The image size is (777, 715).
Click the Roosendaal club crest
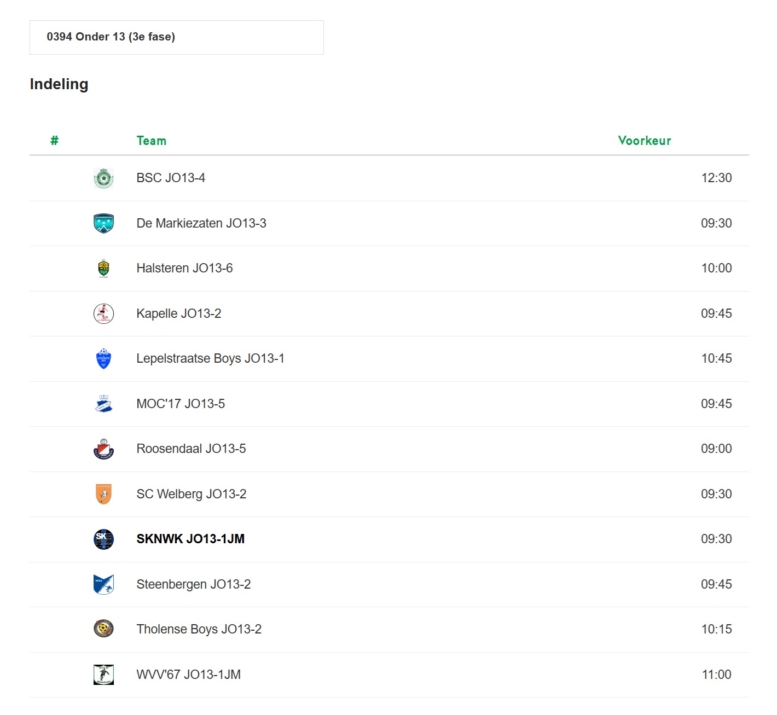(x=104, y=449)
